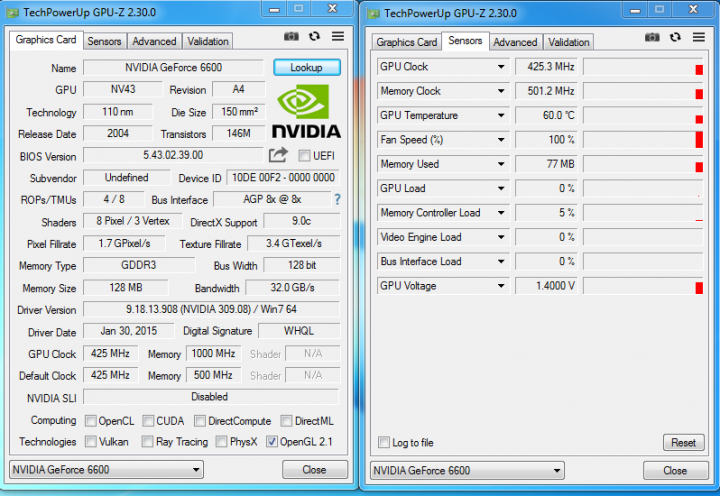Switch to Validation tab in right window

tap(568, 42)
